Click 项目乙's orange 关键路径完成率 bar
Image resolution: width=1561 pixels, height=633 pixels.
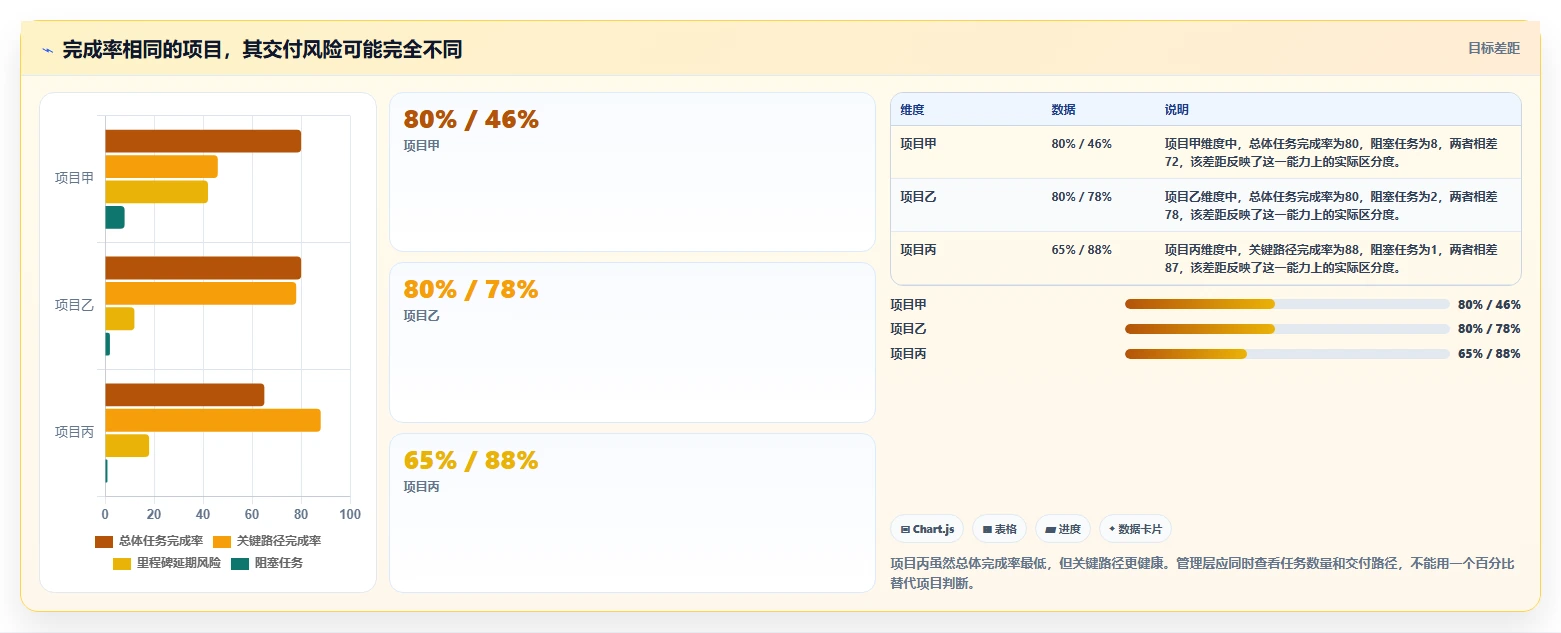pos(200,293)
